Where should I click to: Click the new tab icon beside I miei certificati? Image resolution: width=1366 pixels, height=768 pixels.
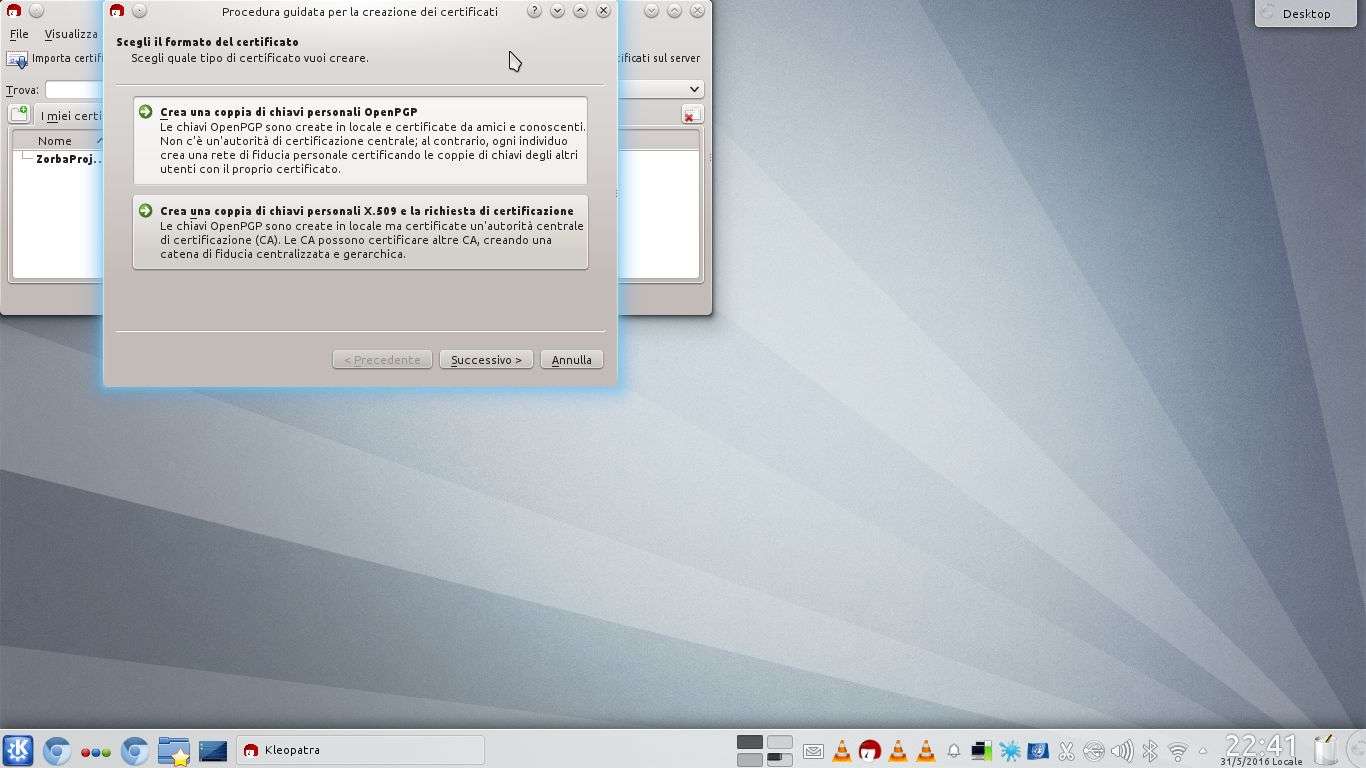click(19, 115)
